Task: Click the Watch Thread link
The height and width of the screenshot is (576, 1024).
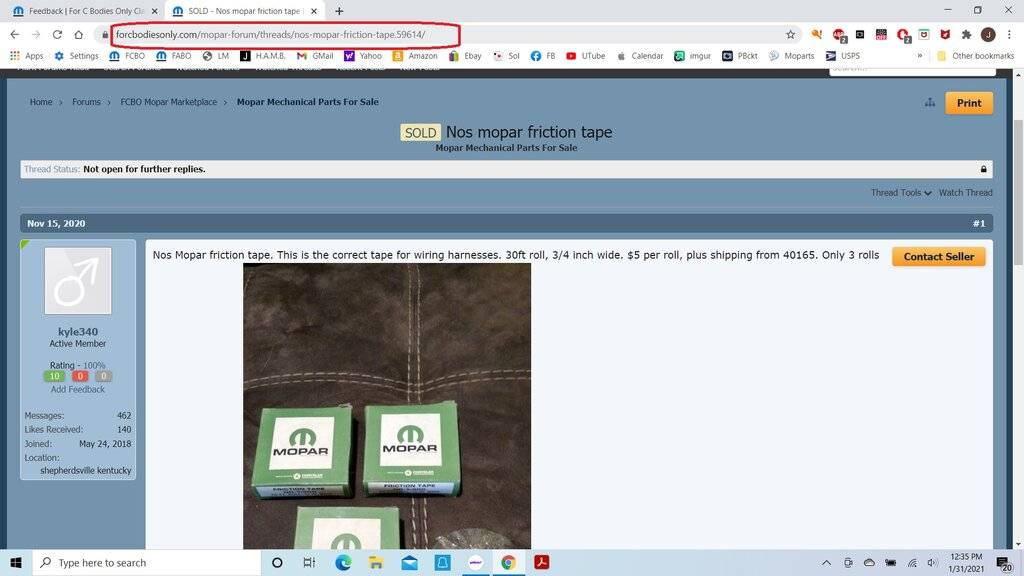Action: click(x=965, y=193)
